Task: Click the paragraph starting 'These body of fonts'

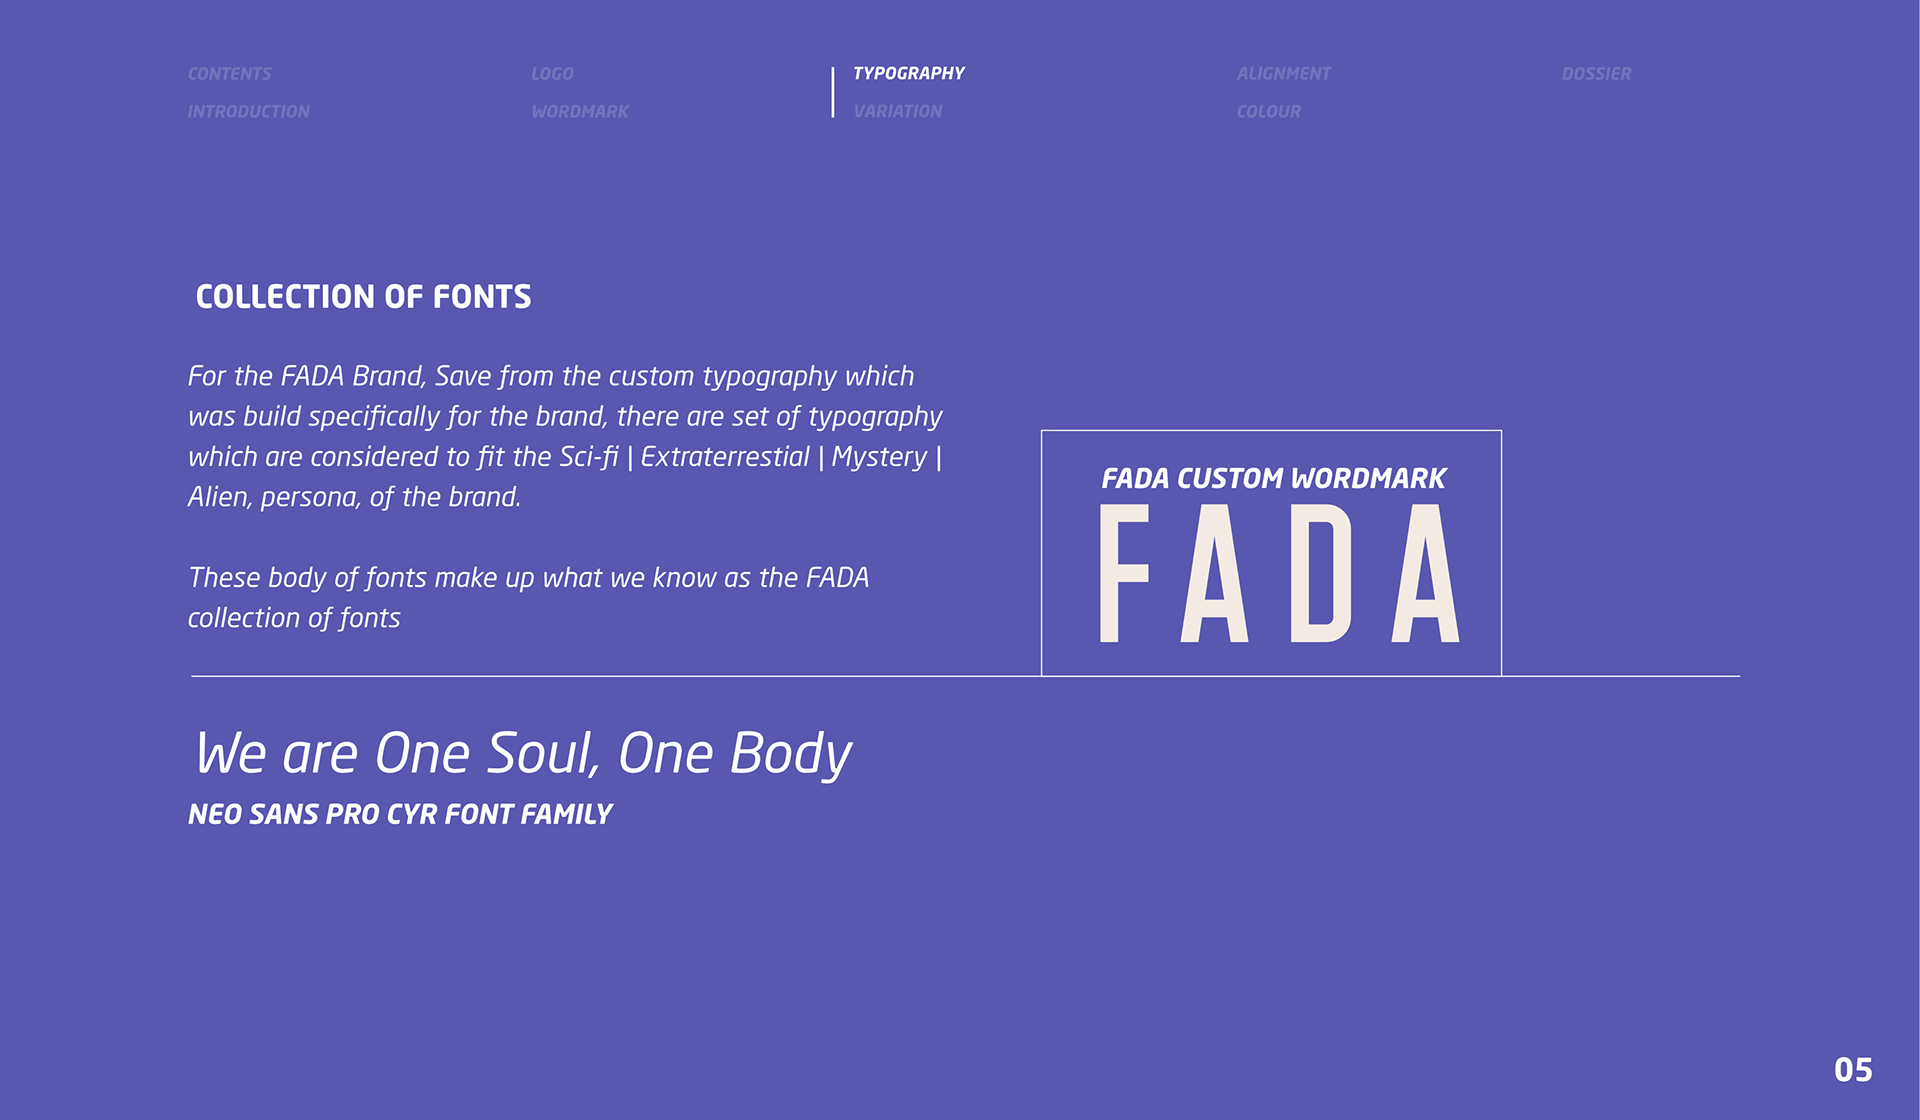Action: click(x=528, y=597)
